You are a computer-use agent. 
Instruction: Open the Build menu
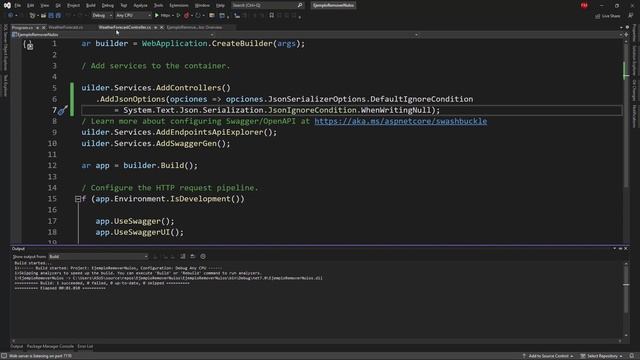pos(91,5)
